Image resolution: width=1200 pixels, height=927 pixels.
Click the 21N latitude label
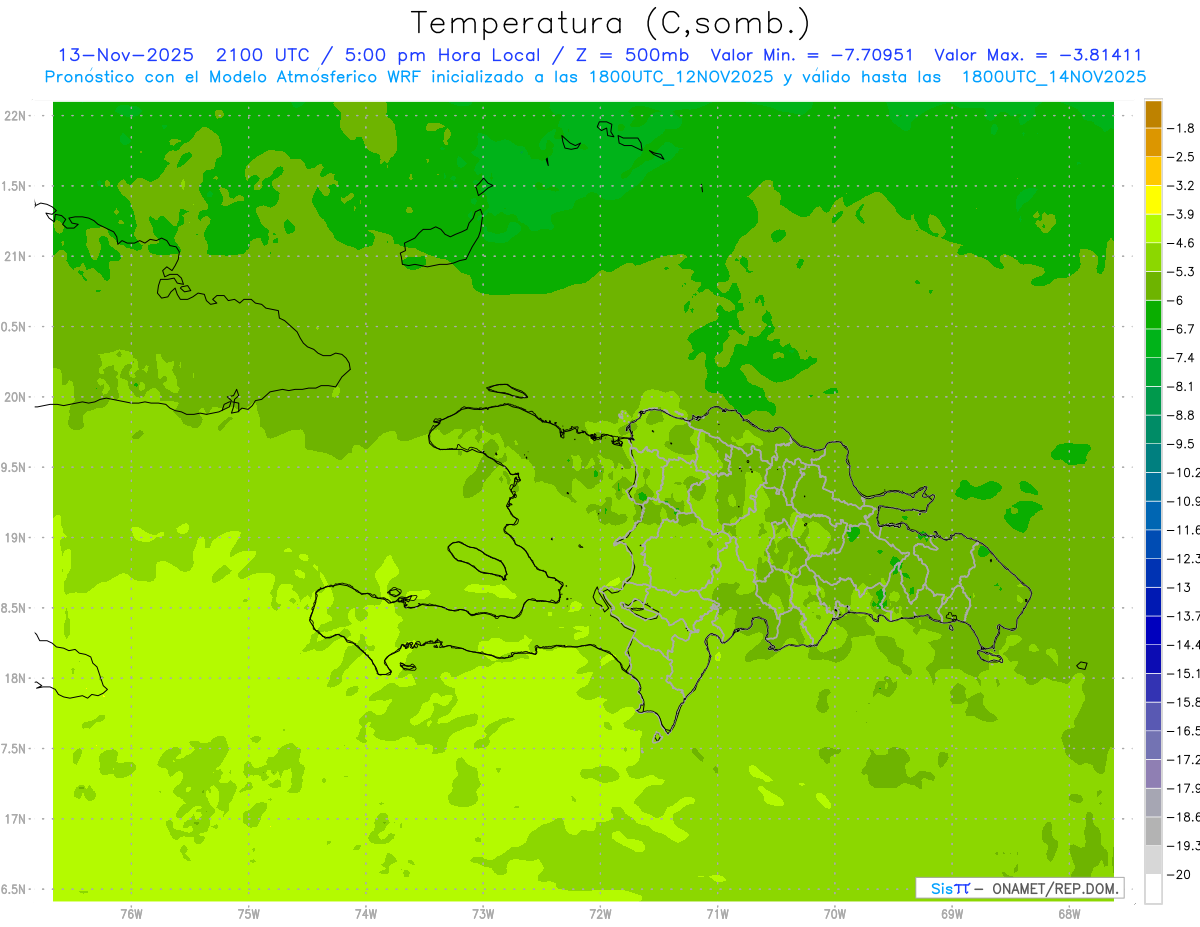coord(16,257)
